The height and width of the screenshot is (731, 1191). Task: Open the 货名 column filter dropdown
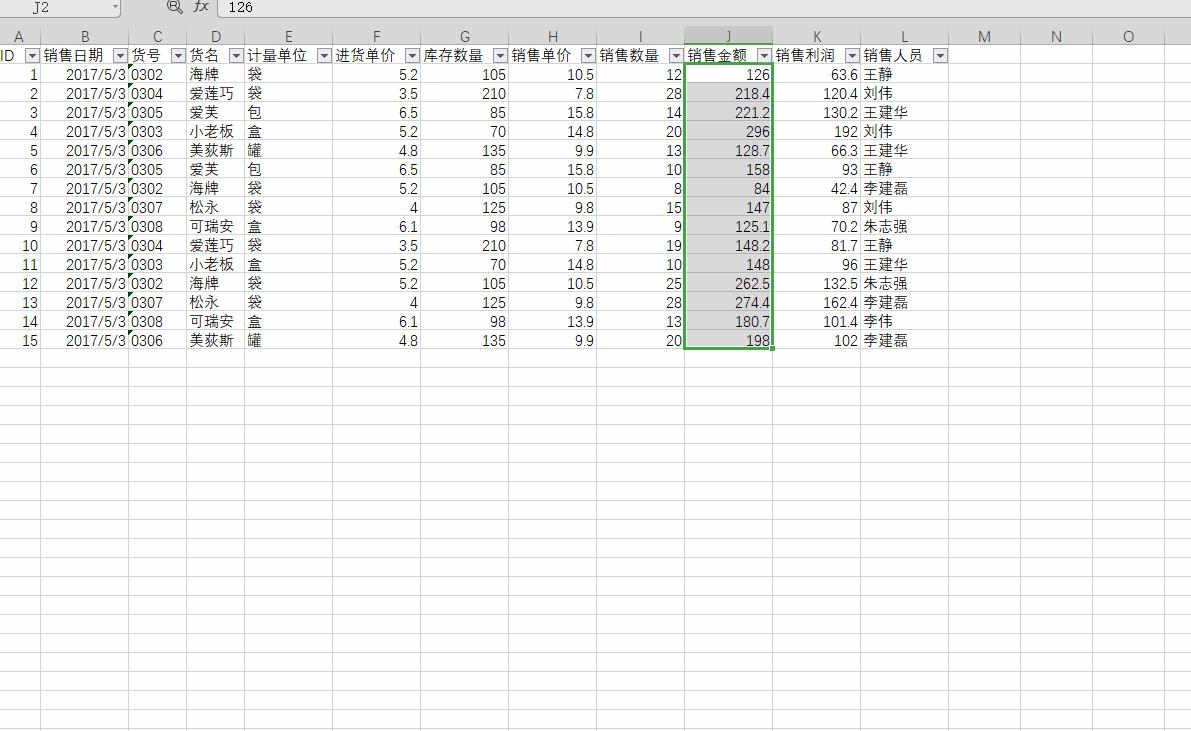click(235, 55)
